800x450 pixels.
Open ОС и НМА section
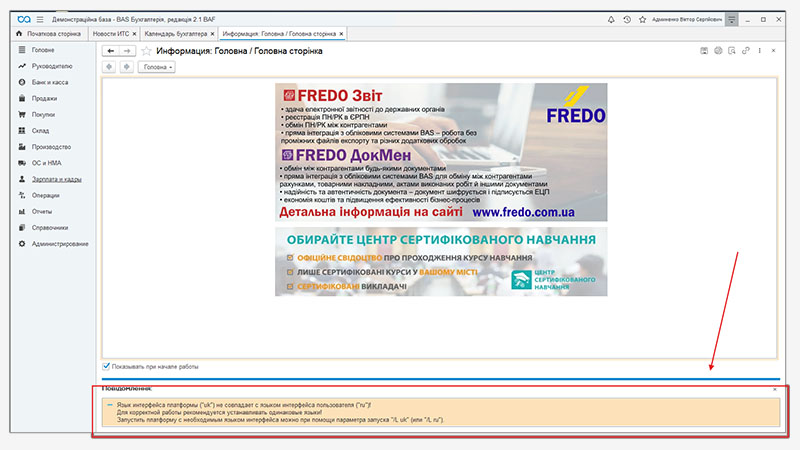tap(46, 163)
